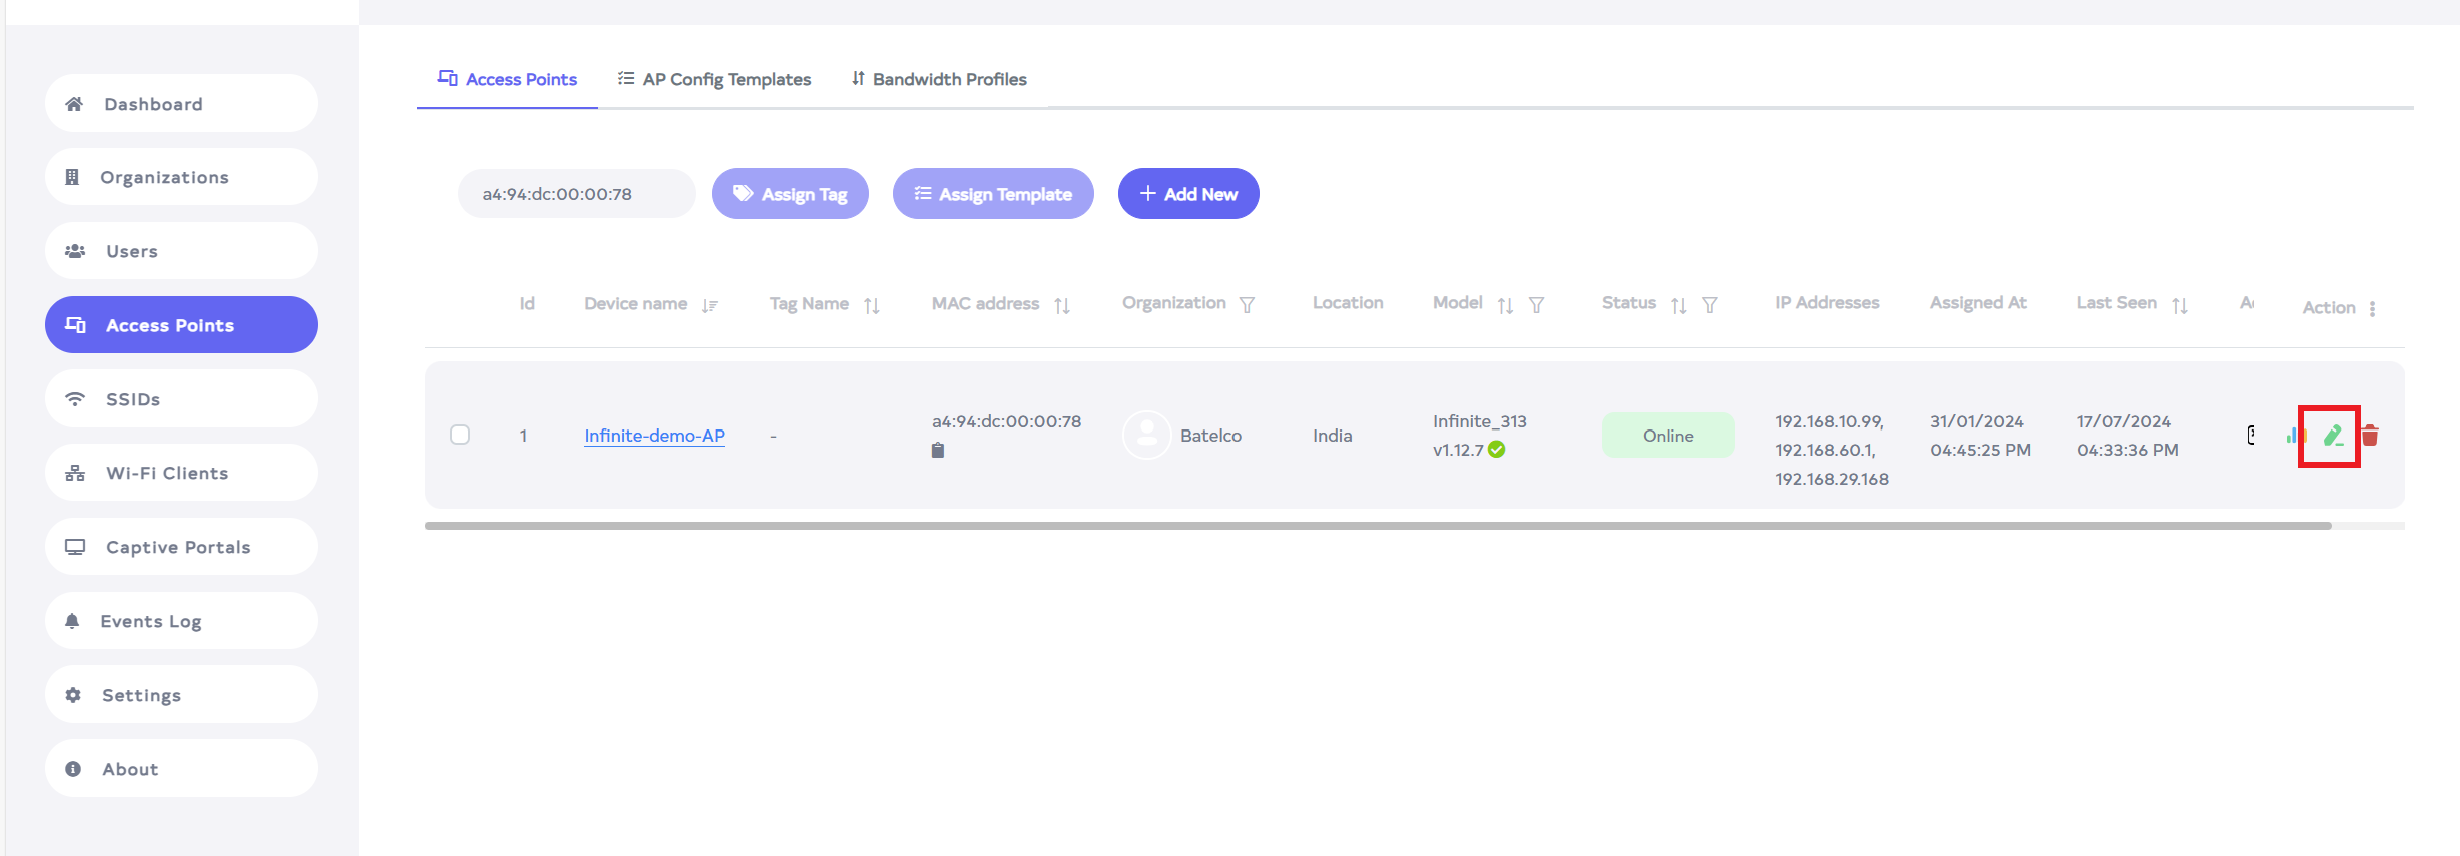Click the green edit pencil icon
This screenshot has width=2460, height=856.
2332,435
